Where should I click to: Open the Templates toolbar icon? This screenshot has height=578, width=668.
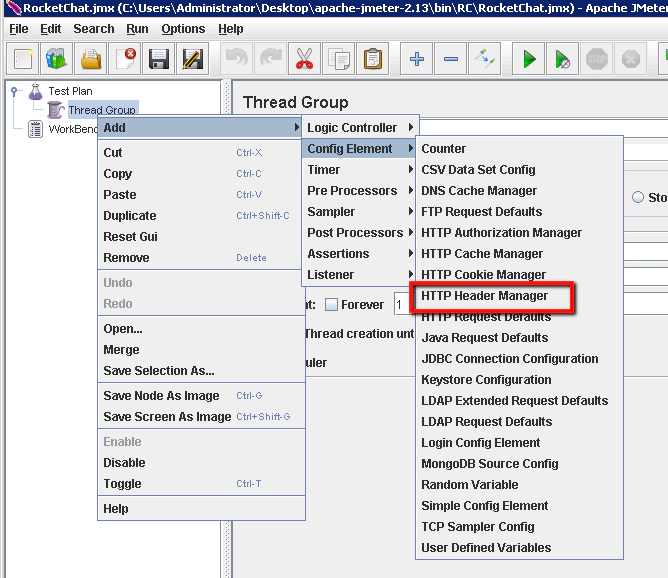(57, 60)
